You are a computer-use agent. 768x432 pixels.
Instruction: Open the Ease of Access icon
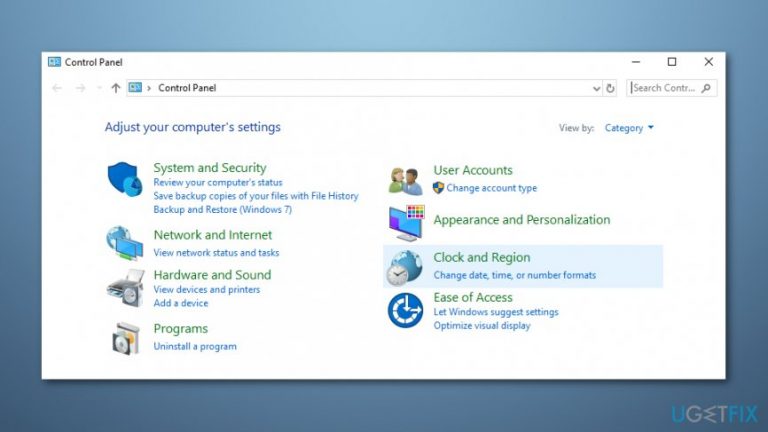pos(405,311)
